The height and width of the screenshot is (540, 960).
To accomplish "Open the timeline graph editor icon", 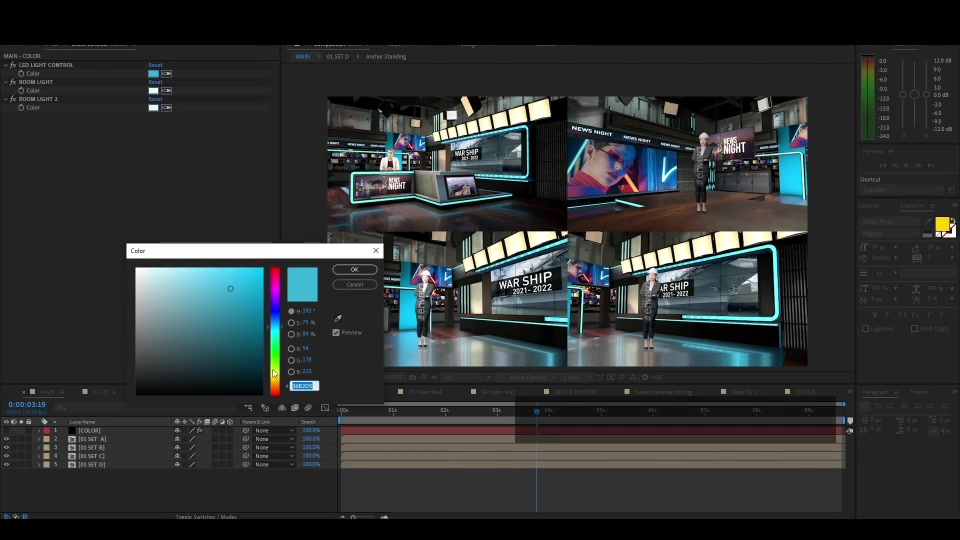I will coord(325,408).
